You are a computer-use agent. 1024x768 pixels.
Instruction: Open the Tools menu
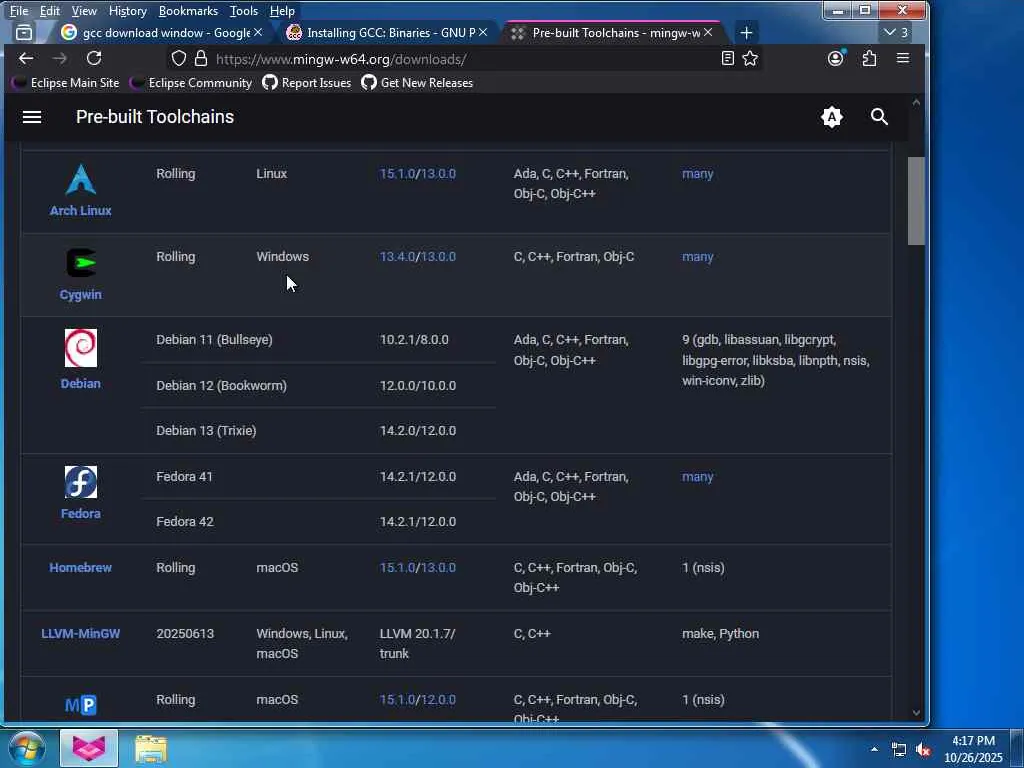[244, 11]
